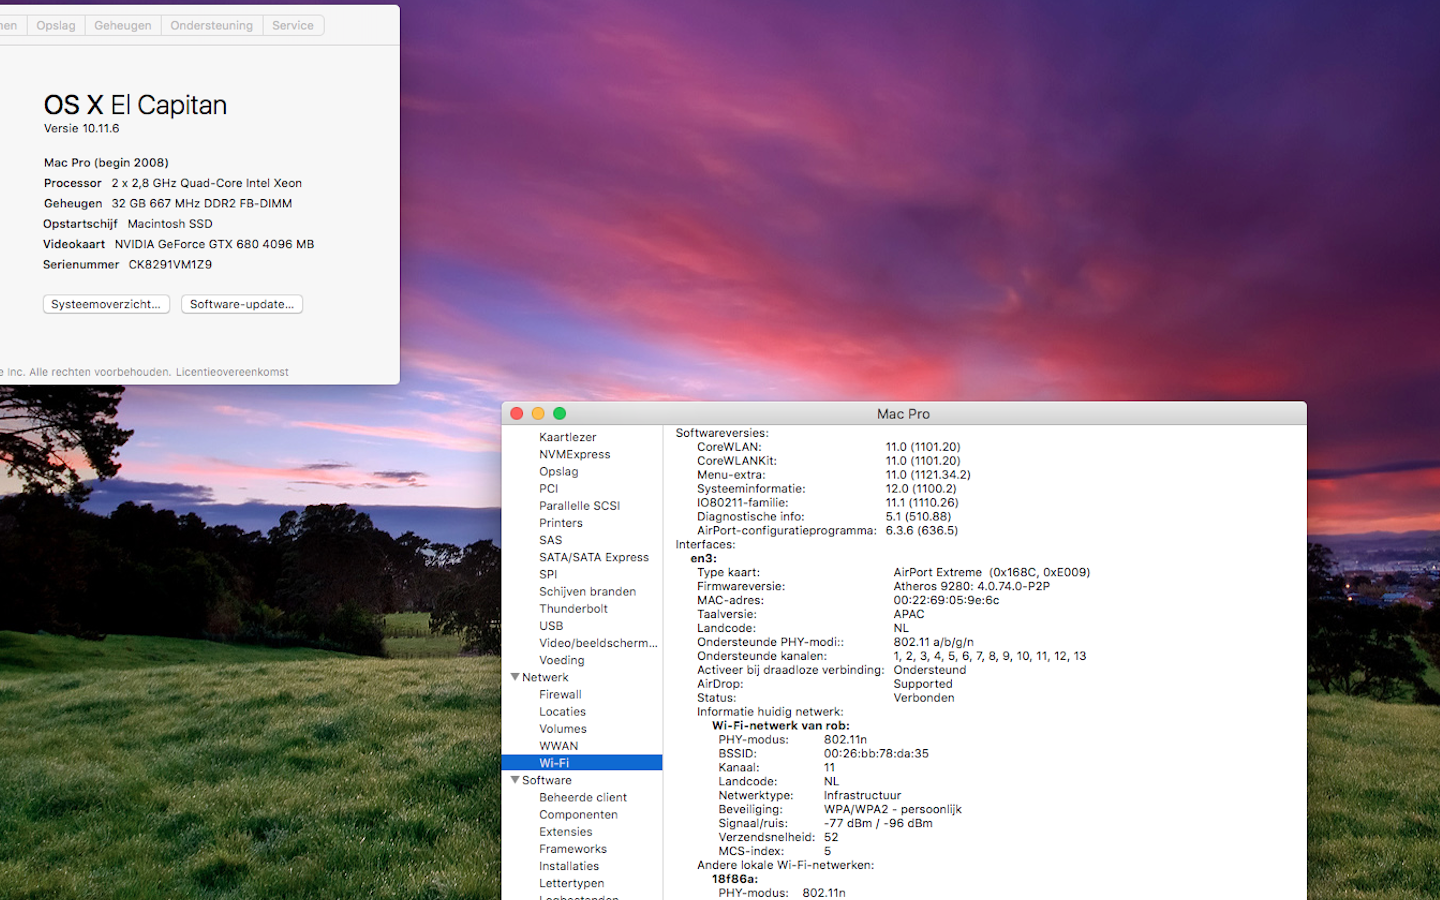Select Beheerde client in the sidebar
Viewport: 1440px width, 900px height.
tap(583, 797)
